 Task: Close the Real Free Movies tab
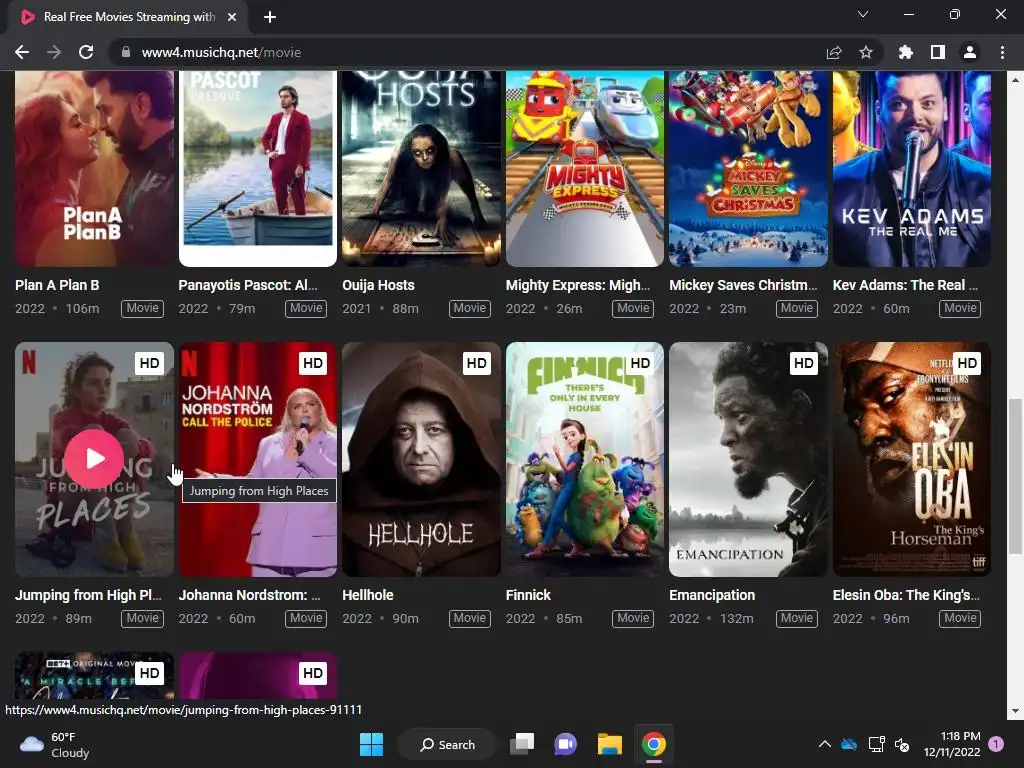pos(232,17)
